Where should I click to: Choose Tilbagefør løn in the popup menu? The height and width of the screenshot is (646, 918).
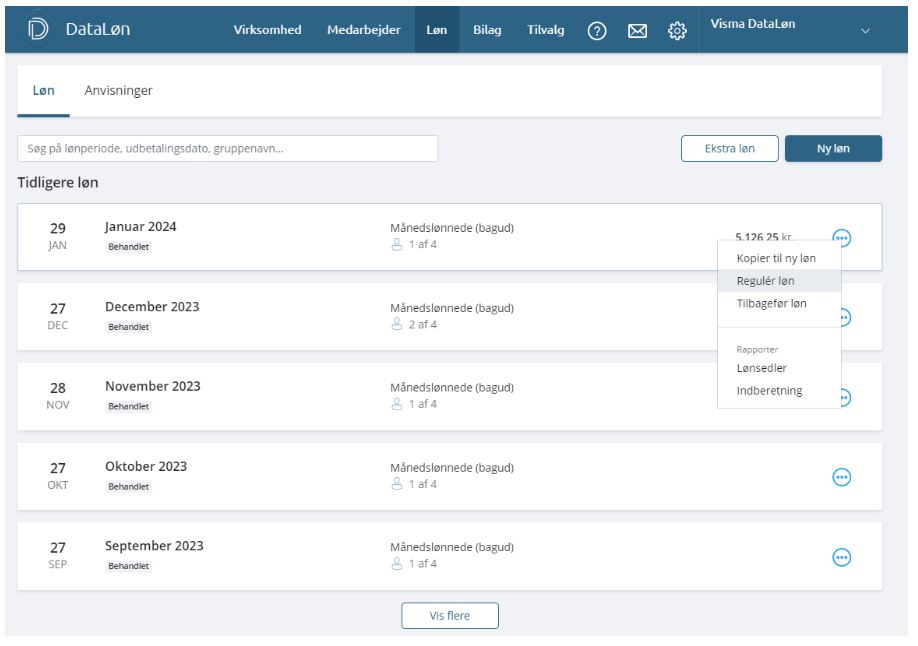point(771,303)
